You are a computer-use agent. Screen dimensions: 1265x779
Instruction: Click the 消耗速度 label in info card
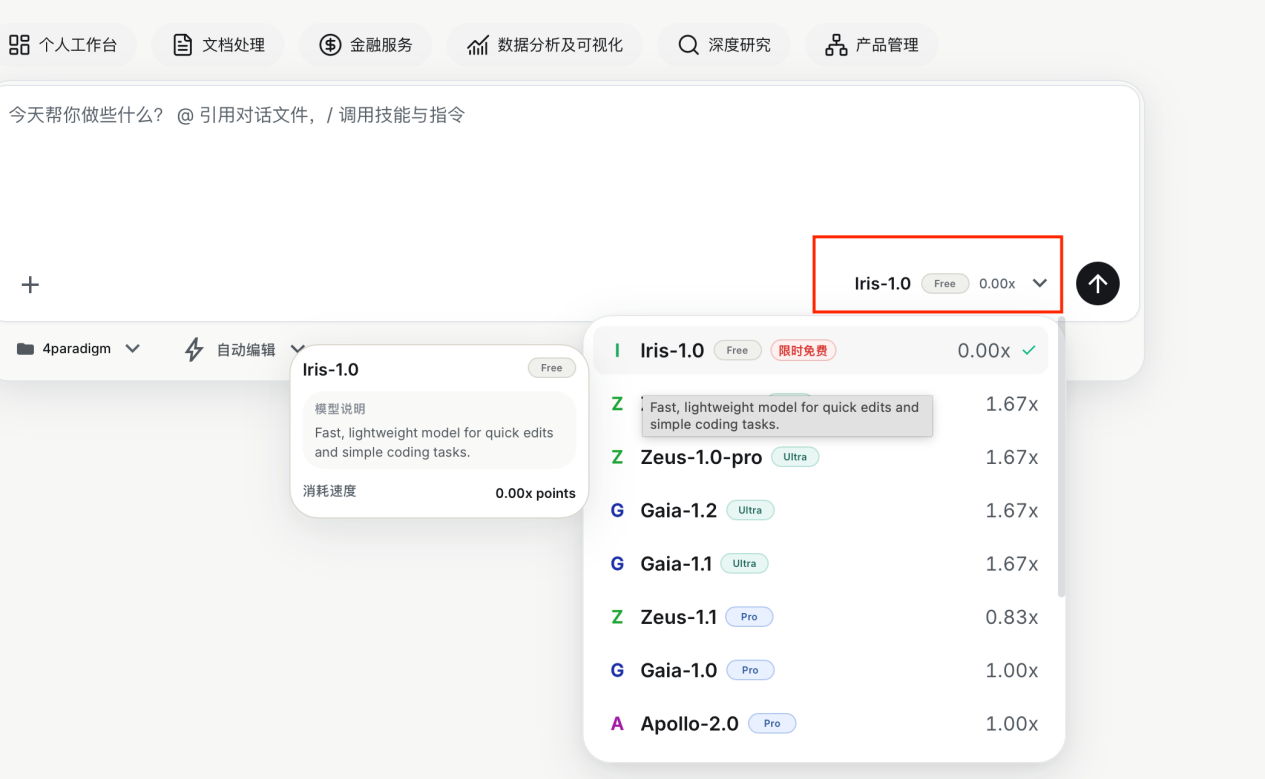[x=329, y=491]
